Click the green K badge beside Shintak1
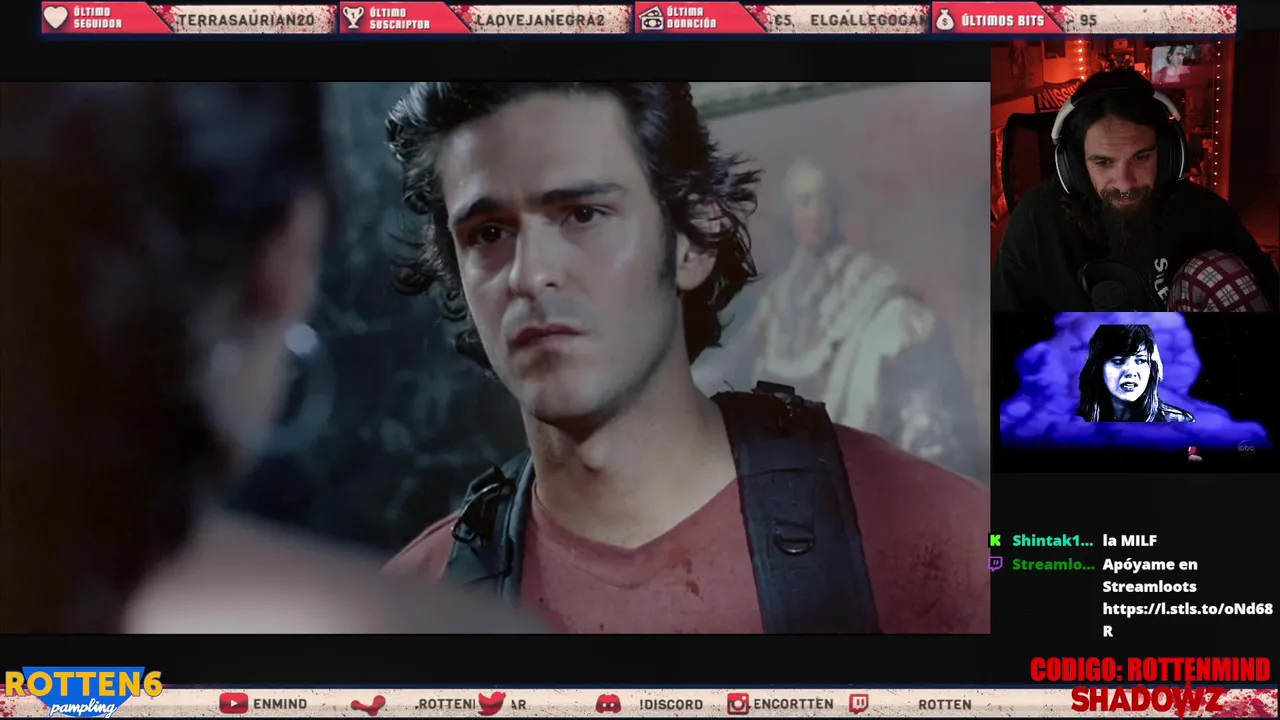The height and width of the screenshot is (720, 1280). click(995, 540)
